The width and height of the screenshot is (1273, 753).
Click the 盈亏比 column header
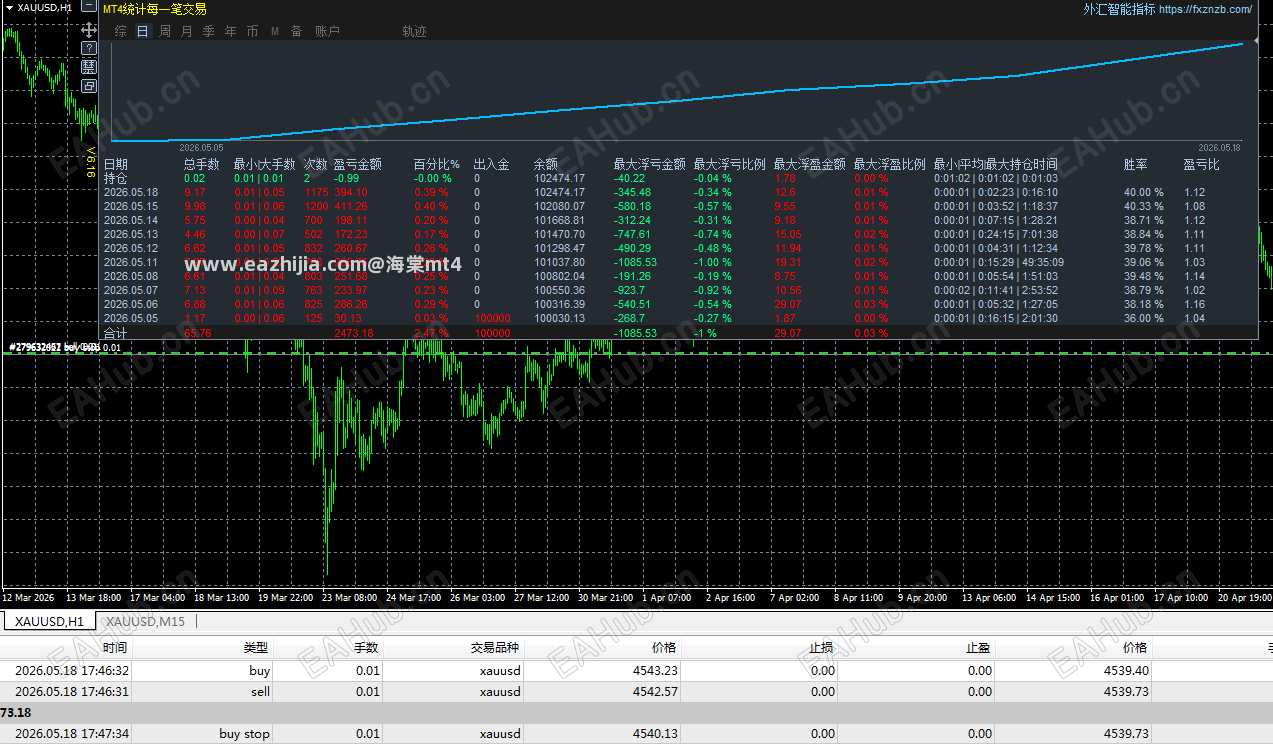click(1201, 164)
